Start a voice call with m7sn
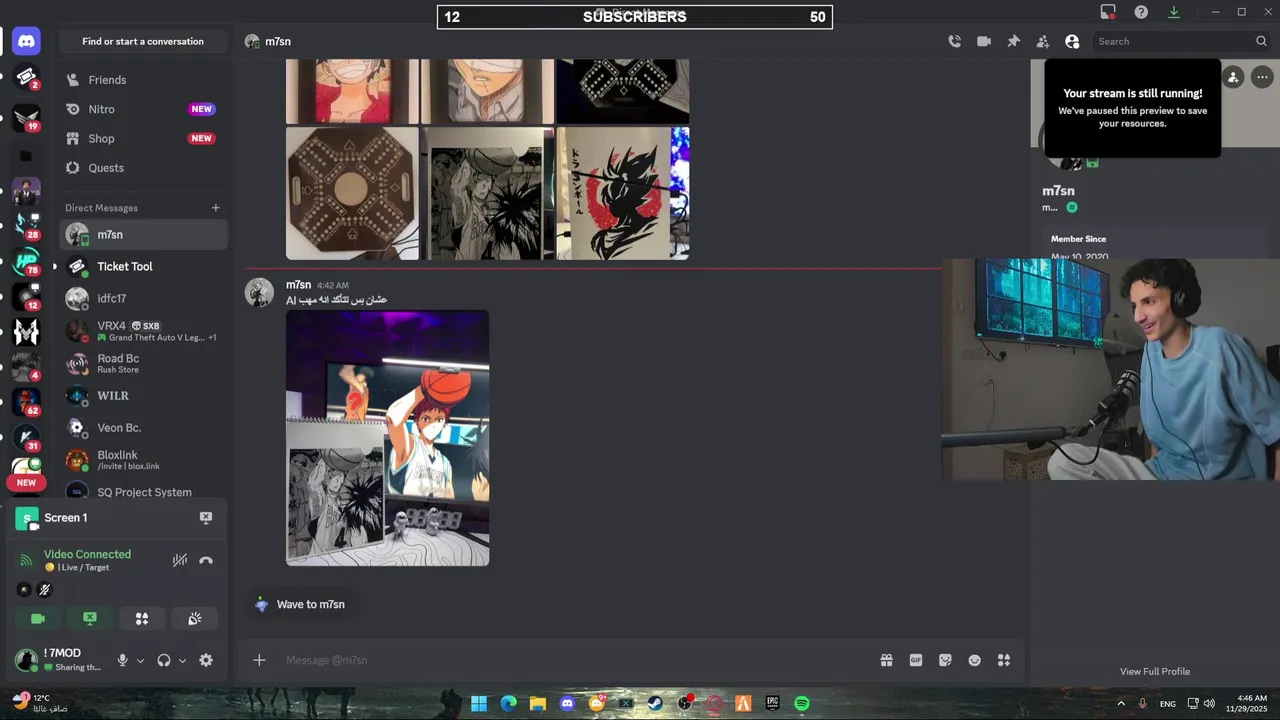The height and width of the screenshot is (720, 1280). coord(955,41)
